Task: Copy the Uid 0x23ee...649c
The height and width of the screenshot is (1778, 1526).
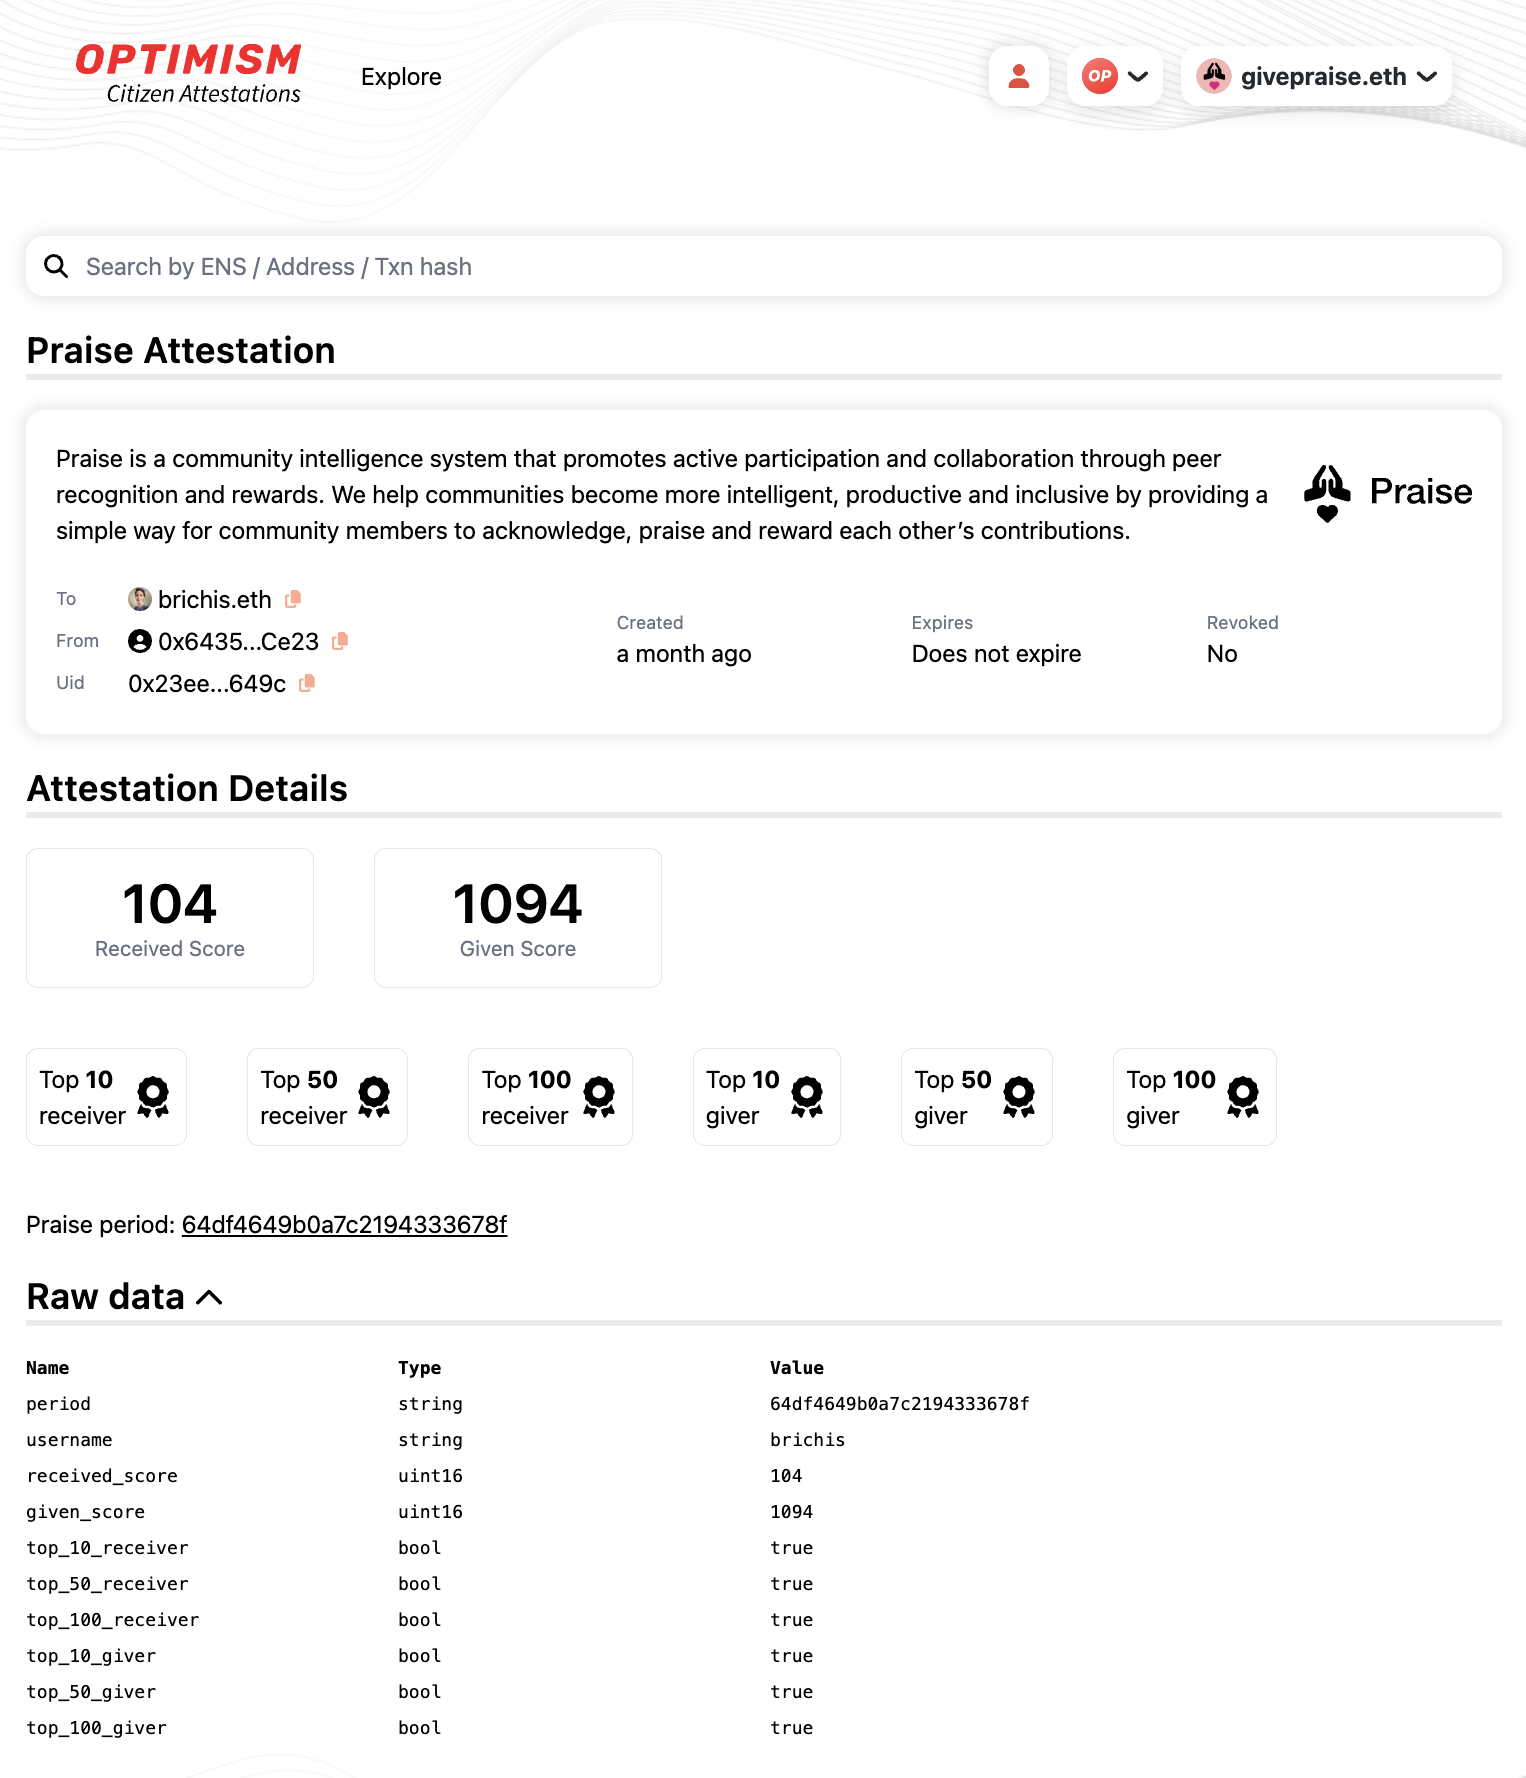Action: (x=307, y=683)
